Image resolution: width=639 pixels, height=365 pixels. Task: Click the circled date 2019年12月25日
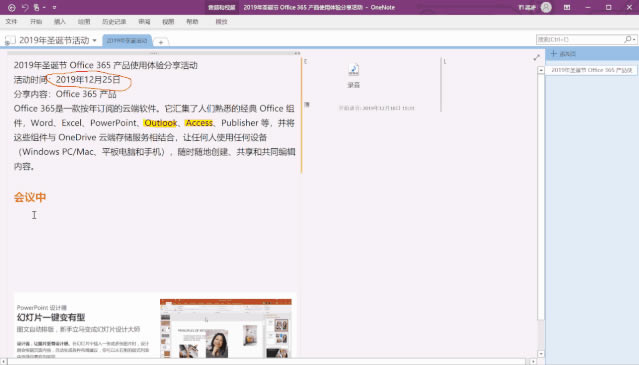88,80
